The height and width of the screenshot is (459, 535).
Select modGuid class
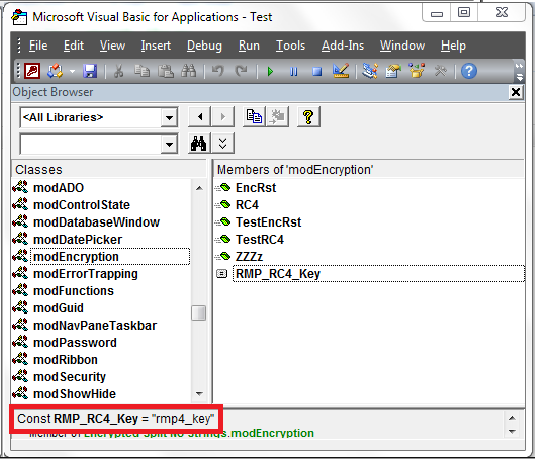58,308
